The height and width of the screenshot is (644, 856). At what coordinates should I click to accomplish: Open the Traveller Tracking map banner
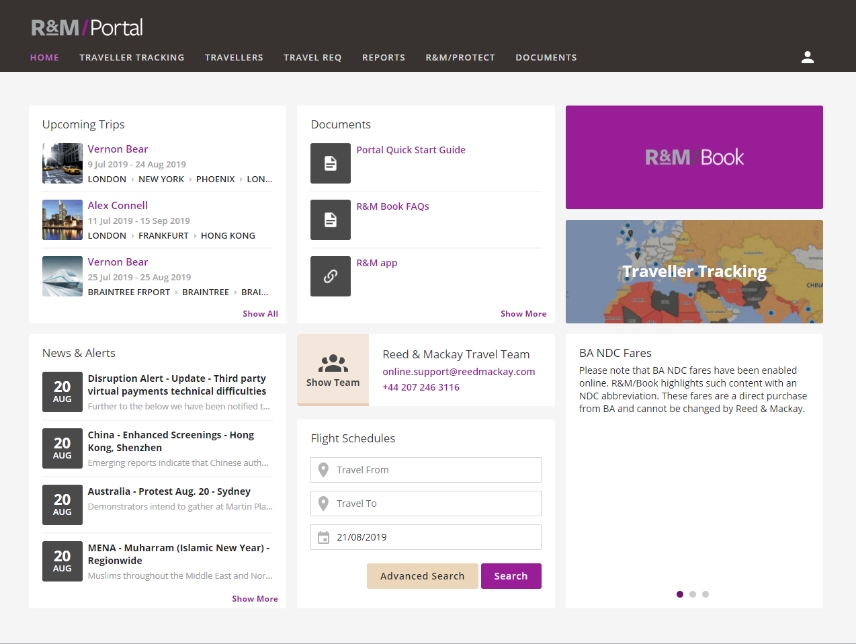(x=694, y=272)
